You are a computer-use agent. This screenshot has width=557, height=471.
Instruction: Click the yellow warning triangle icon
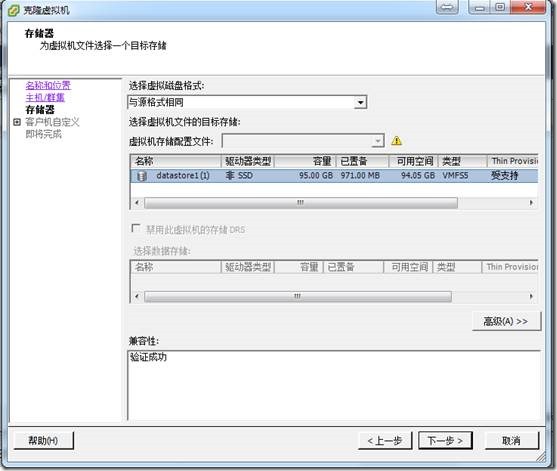(x=396, y=141)
